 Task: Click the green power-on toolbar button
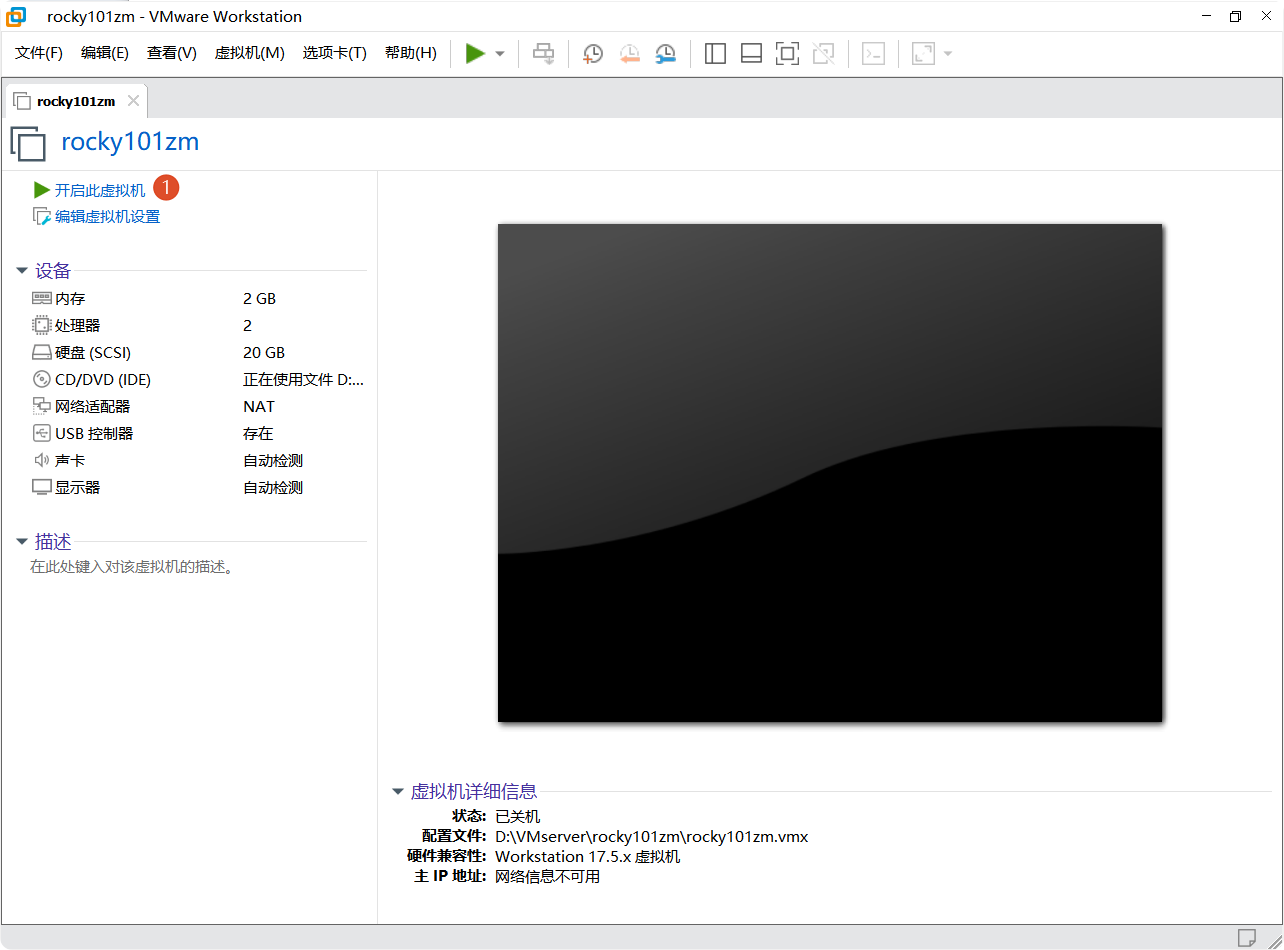(475, 54)
